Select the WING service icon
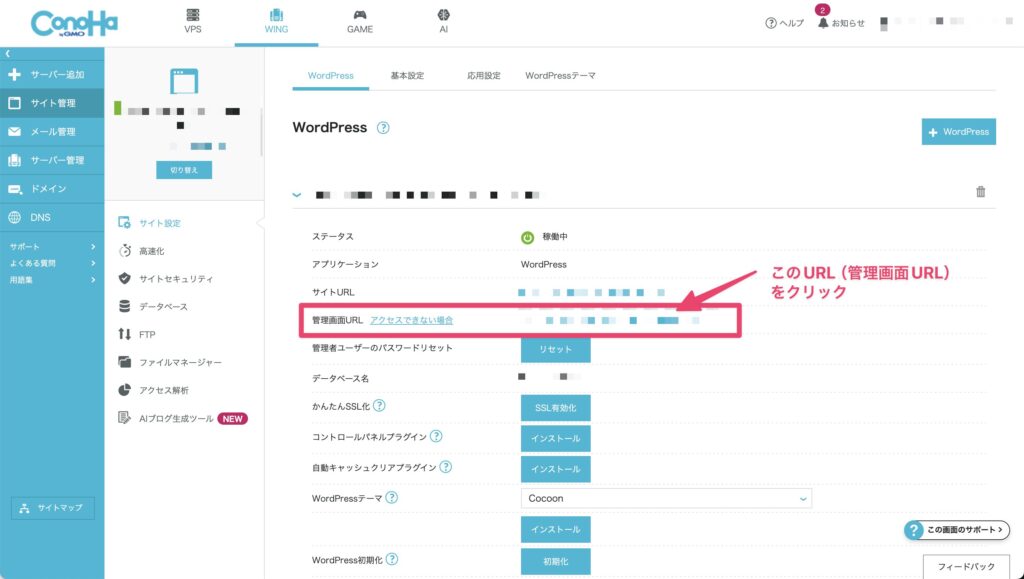The height and width of the screenshot is (579, 1024). point(276,15)
